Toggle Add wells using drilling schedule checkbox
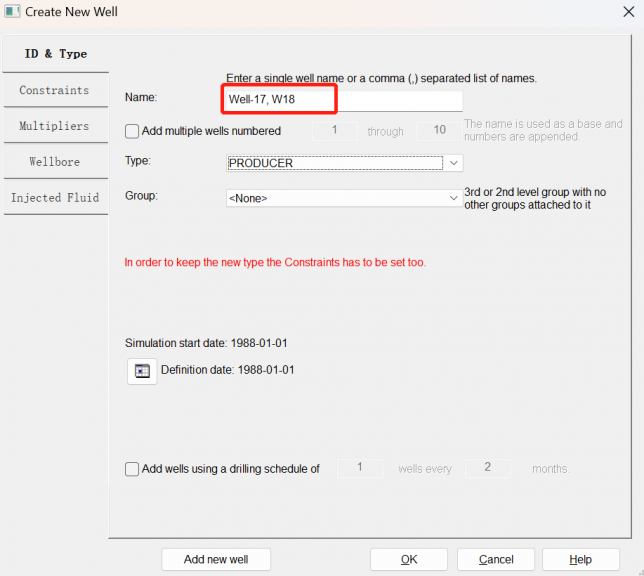Screen dimensions: 644x576 [132, 469]
